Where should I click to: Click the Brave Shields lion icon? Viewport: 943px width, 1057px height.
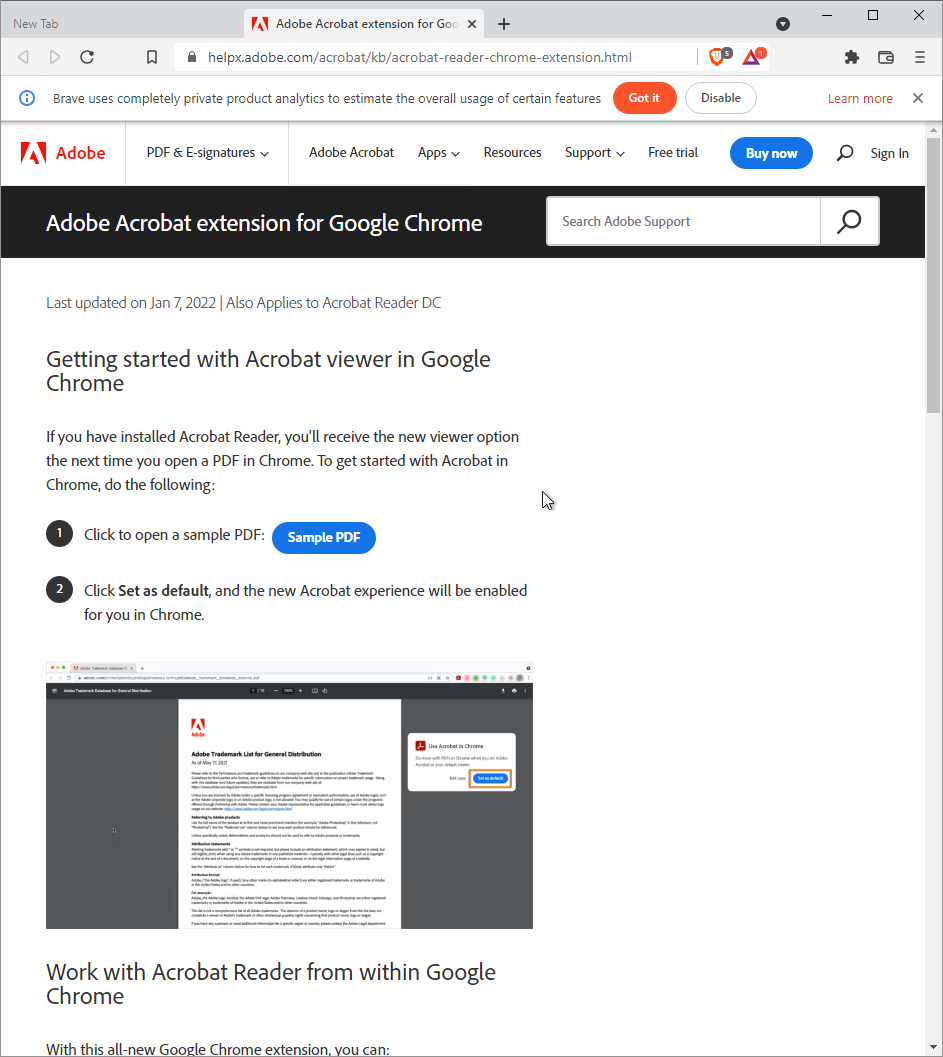pyautogui.click(x=717, y=57)
